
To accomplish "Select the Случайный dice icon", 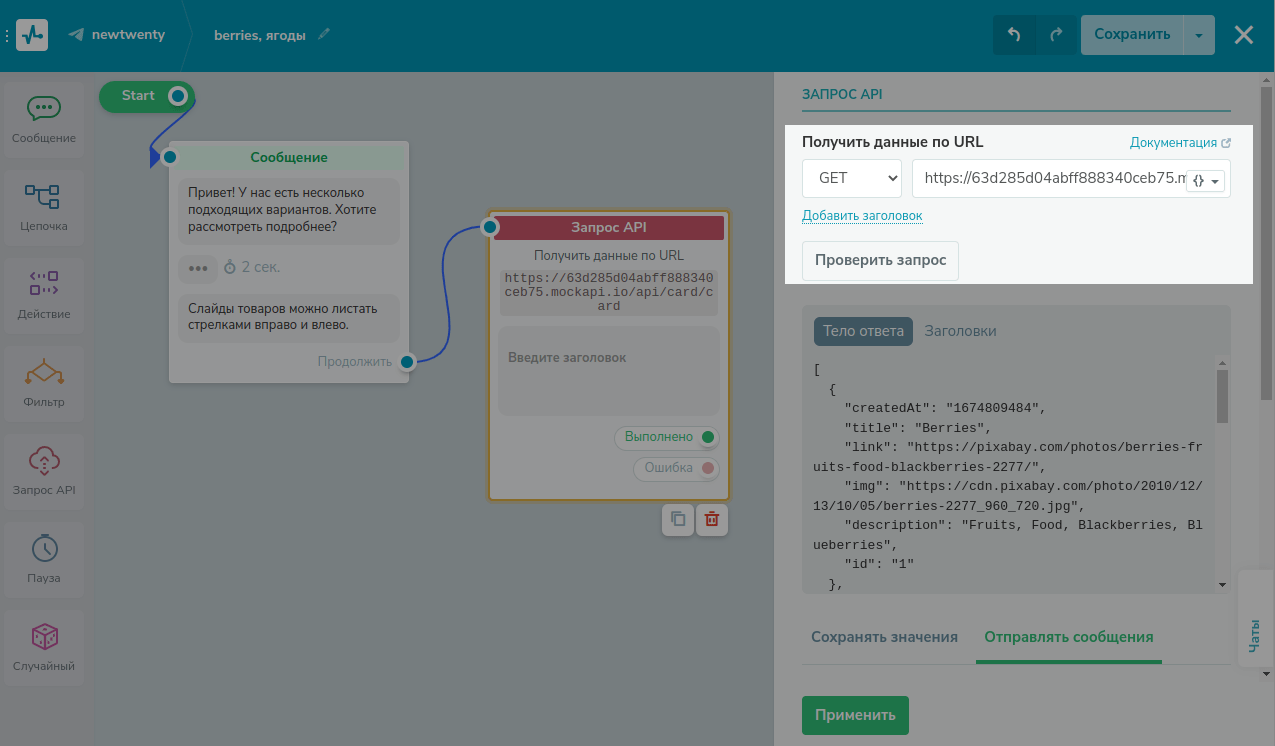I will [x=43, y=636].
